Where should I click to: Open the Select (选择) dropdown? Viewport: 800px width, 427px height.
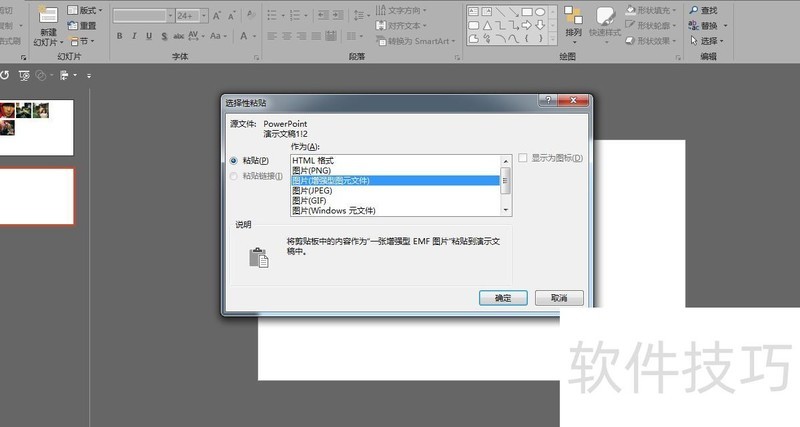(706, 40)
